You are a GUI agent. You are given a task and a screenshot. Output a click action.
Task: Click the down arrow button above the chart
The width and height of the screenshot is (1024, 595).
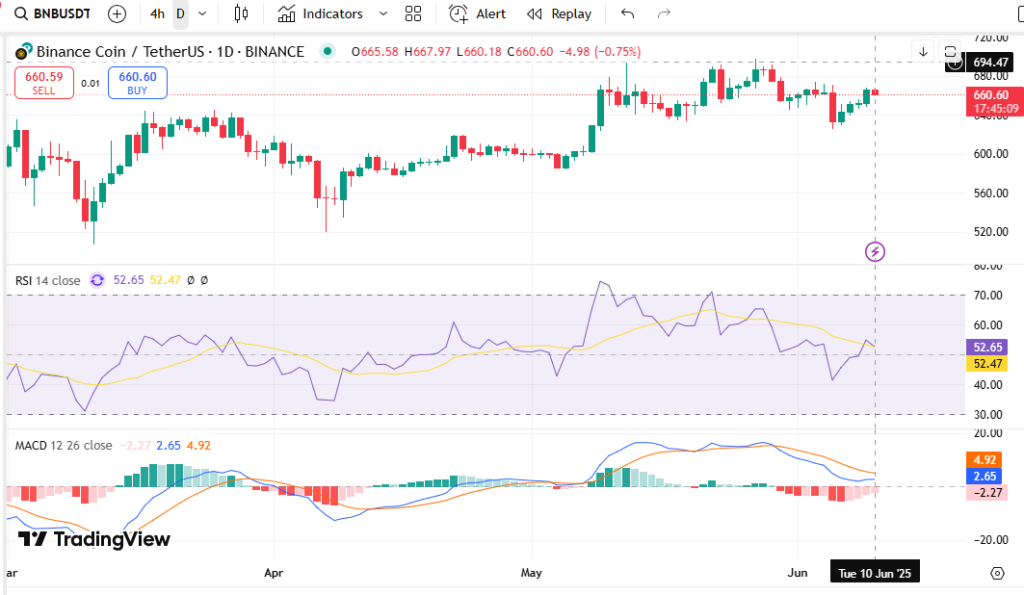[923, 52]
